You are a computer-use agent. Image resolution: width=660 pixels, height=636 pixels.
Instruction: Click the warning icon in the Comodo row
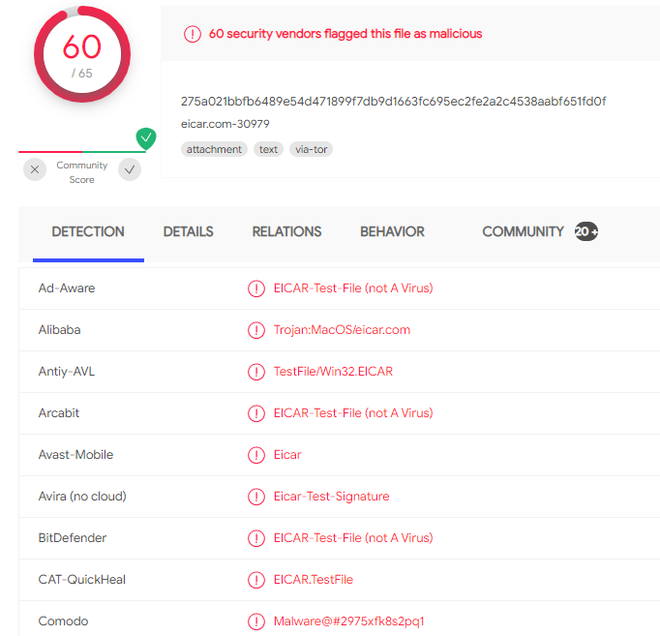tap(256, 621)
